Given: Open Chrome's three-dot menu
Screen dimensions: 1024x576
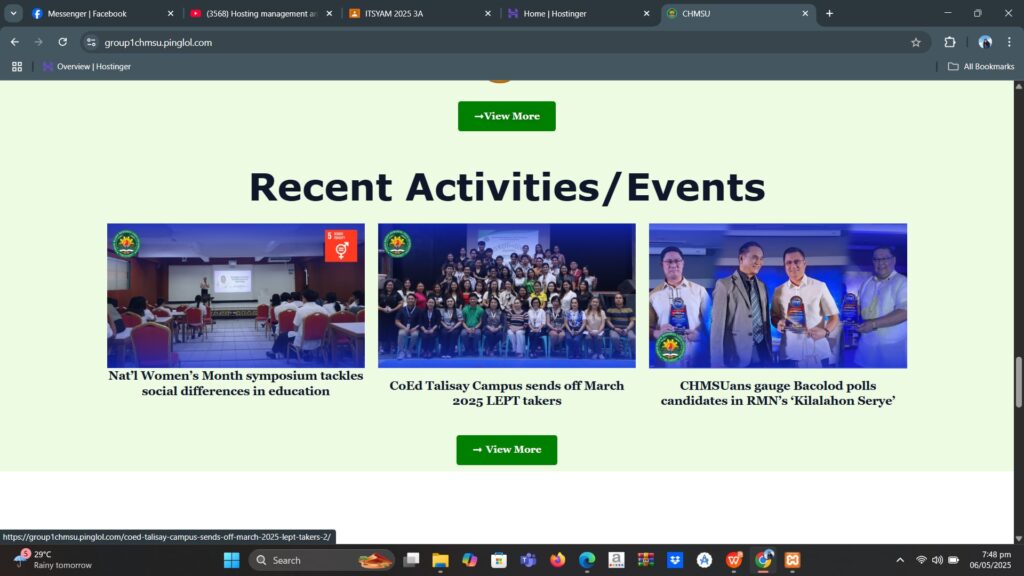Looking at the screenshot, I should tap(1009, 42).
